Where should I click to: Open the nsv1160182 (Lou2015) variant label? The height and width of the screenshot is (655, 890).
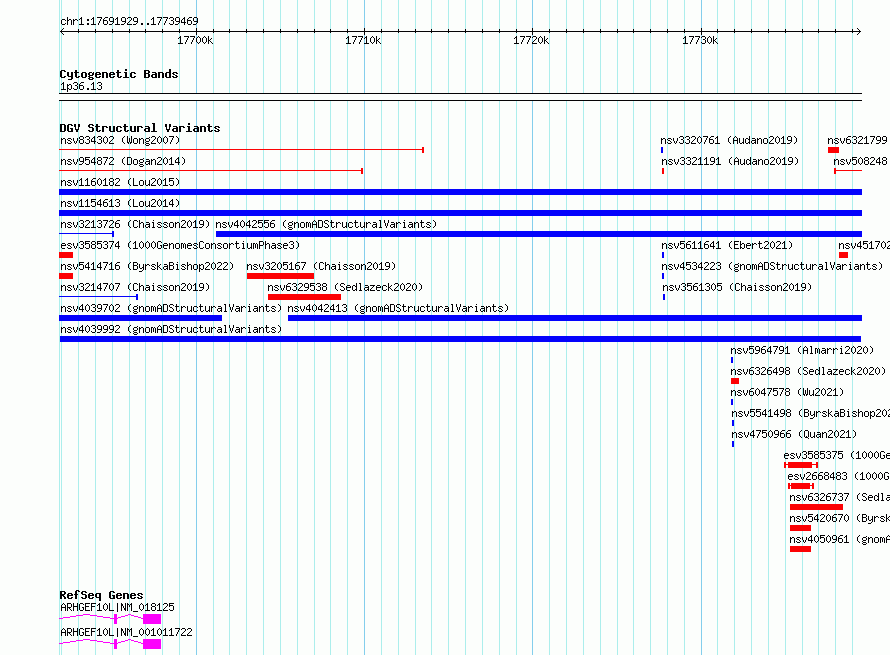click(120, 182)
